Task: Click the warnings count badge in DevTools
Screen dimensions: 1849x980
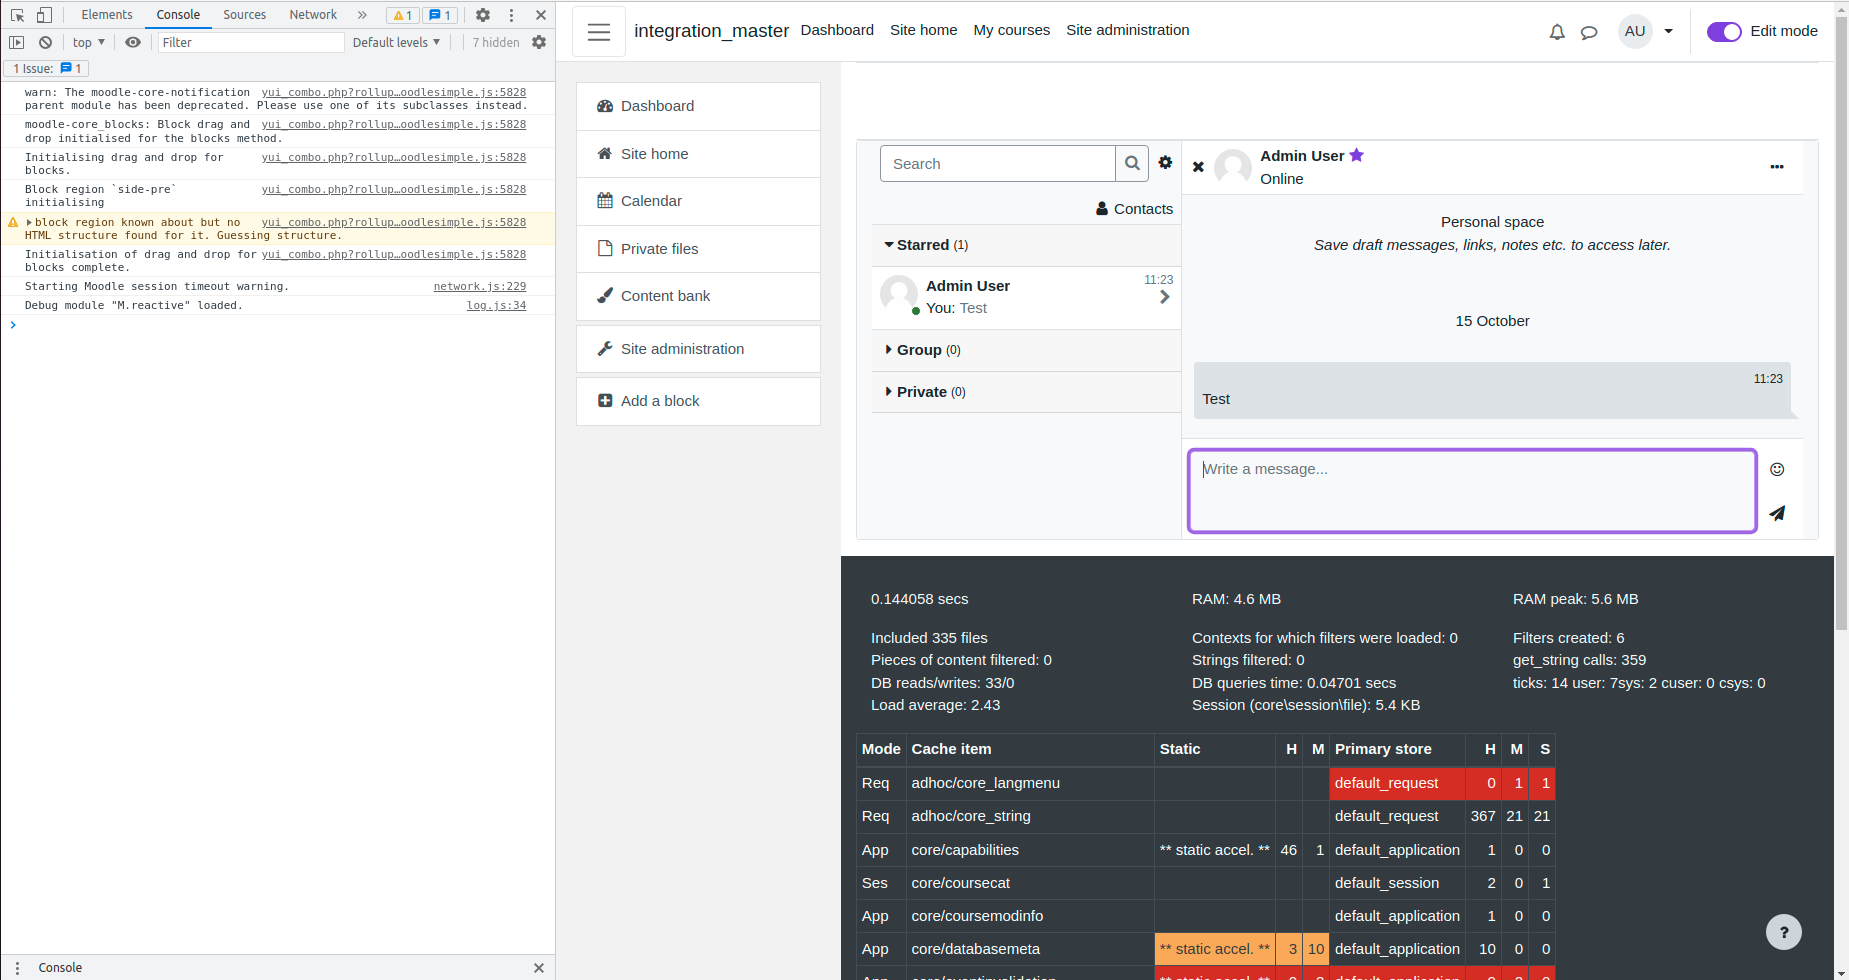Action: pos(403,15)
